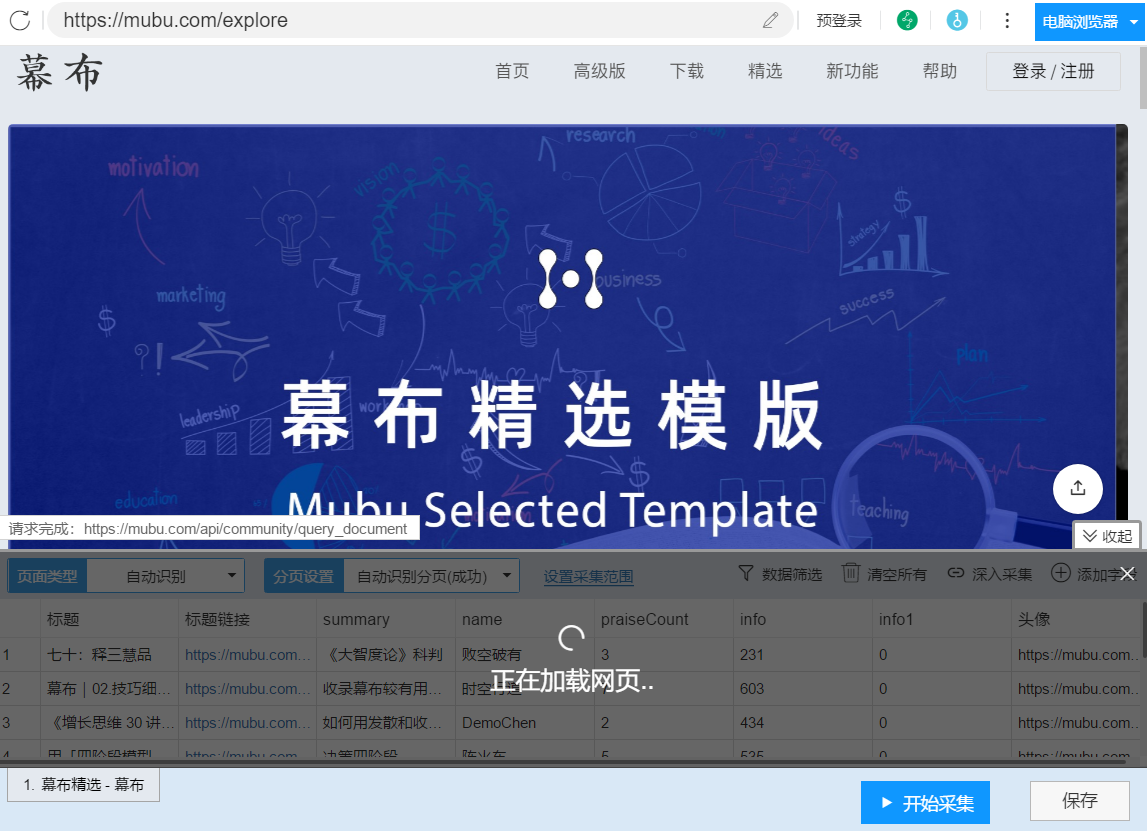Open the three-dot more options menu
Image resolution: width=1147 pixels, height=831 pixels.
coord(1007,20)
